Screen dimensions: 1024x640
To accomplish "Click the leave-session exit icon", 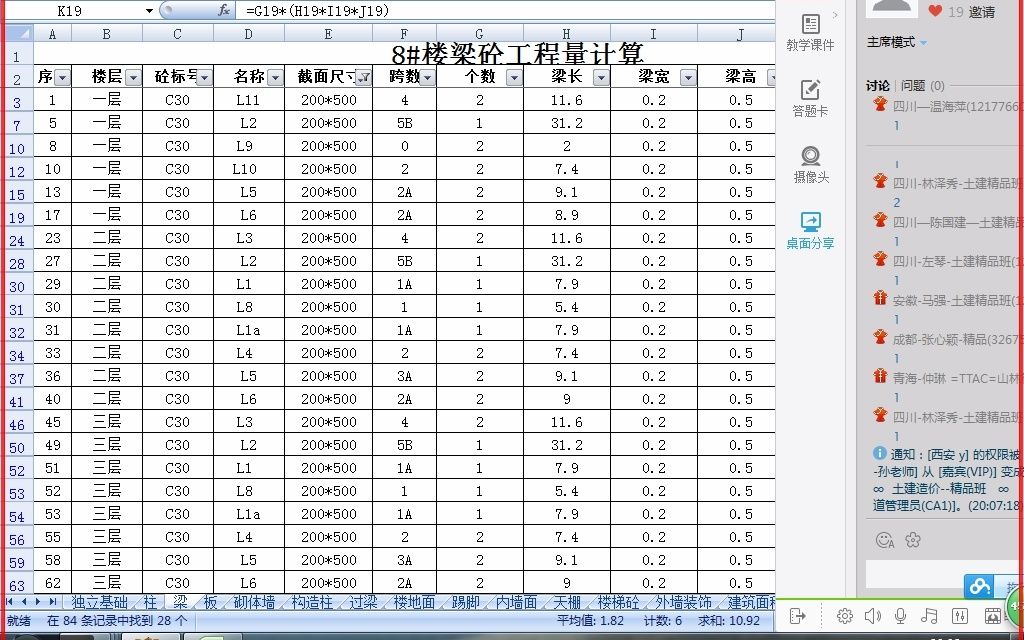I will [x=798, y=615].
